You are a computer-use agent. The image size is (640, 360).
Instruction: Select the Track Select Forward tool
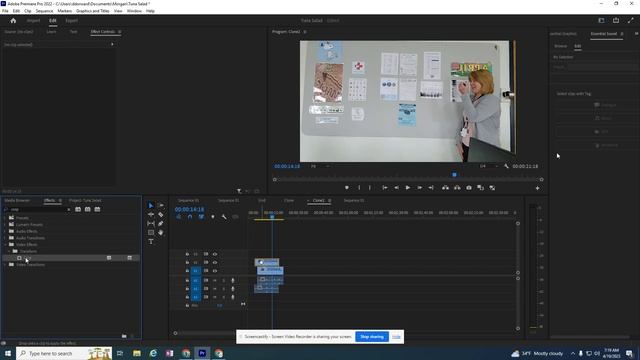point(161,205)
